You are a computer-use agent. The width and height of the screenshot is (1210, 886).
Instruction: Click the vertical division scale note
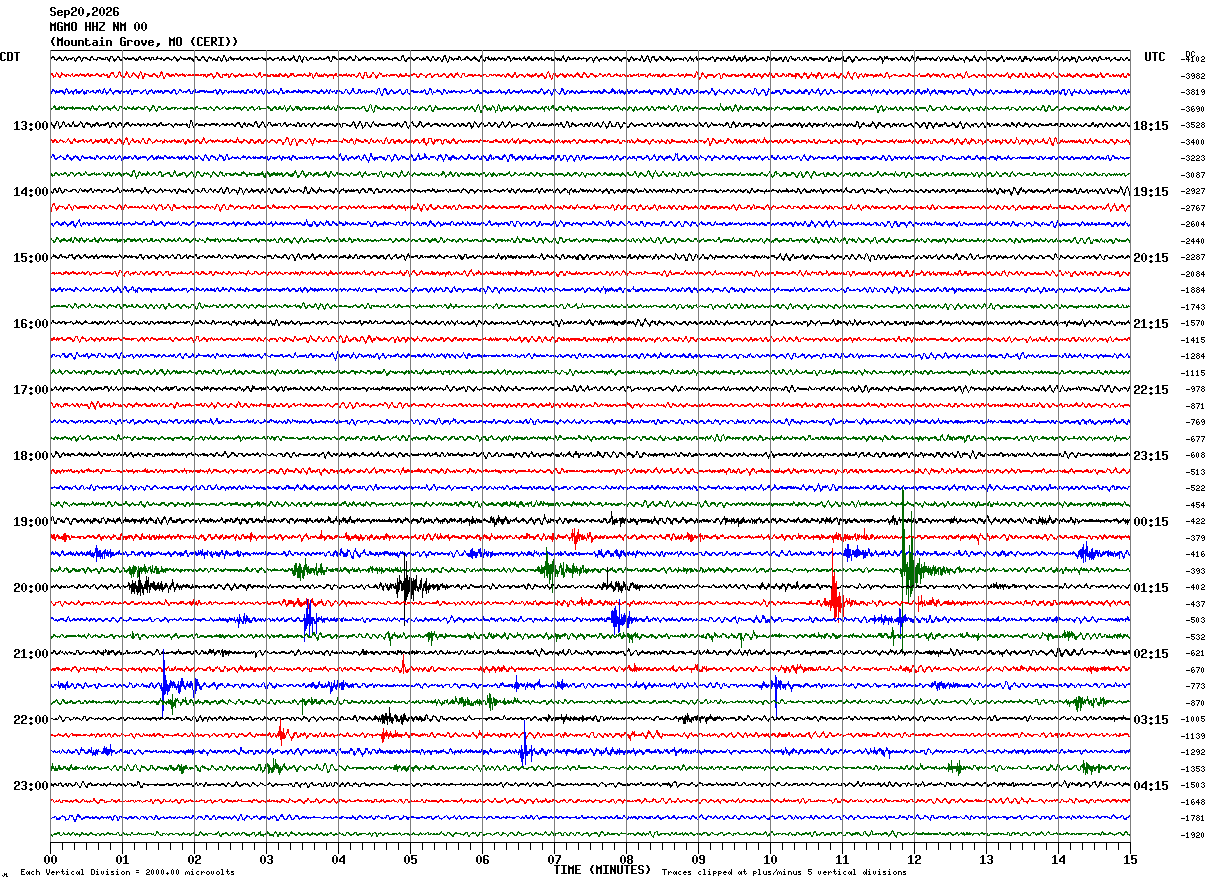[127, 872]
